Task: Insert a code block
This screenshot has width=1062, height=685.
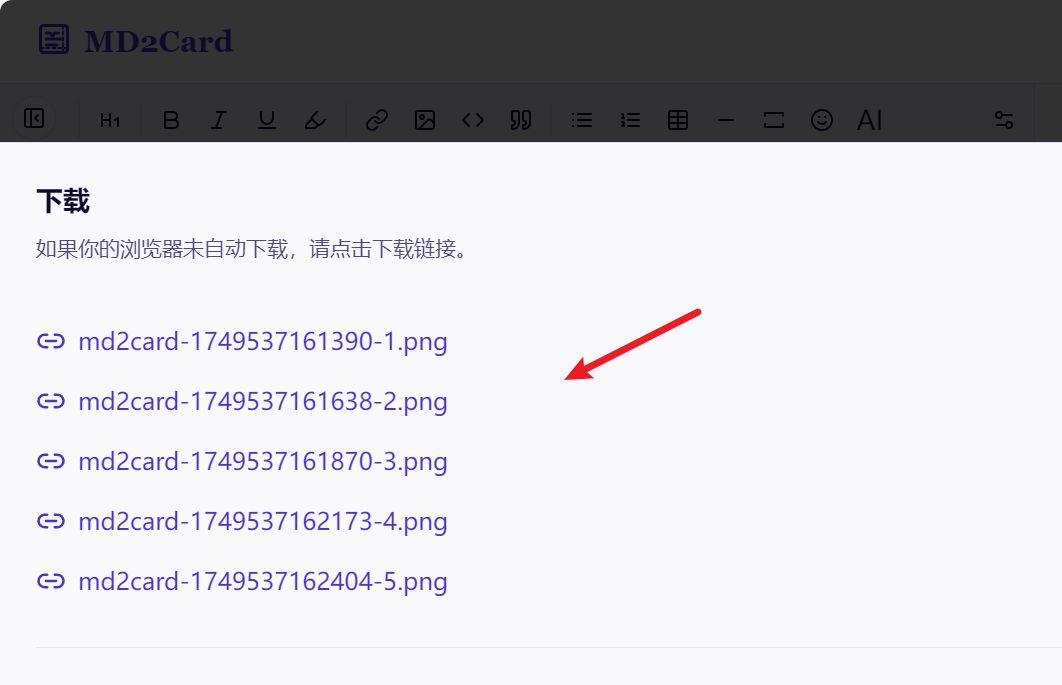Action: pyautogui.click(x=473, y=120)
